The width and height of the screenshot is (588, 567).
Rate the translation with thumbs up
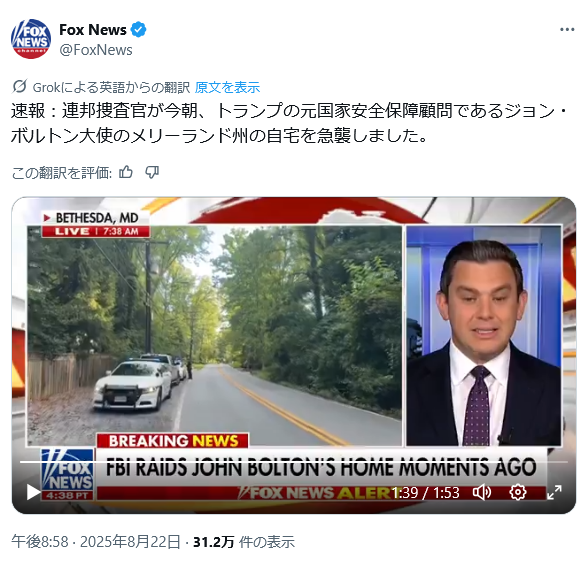coord(126,173)
